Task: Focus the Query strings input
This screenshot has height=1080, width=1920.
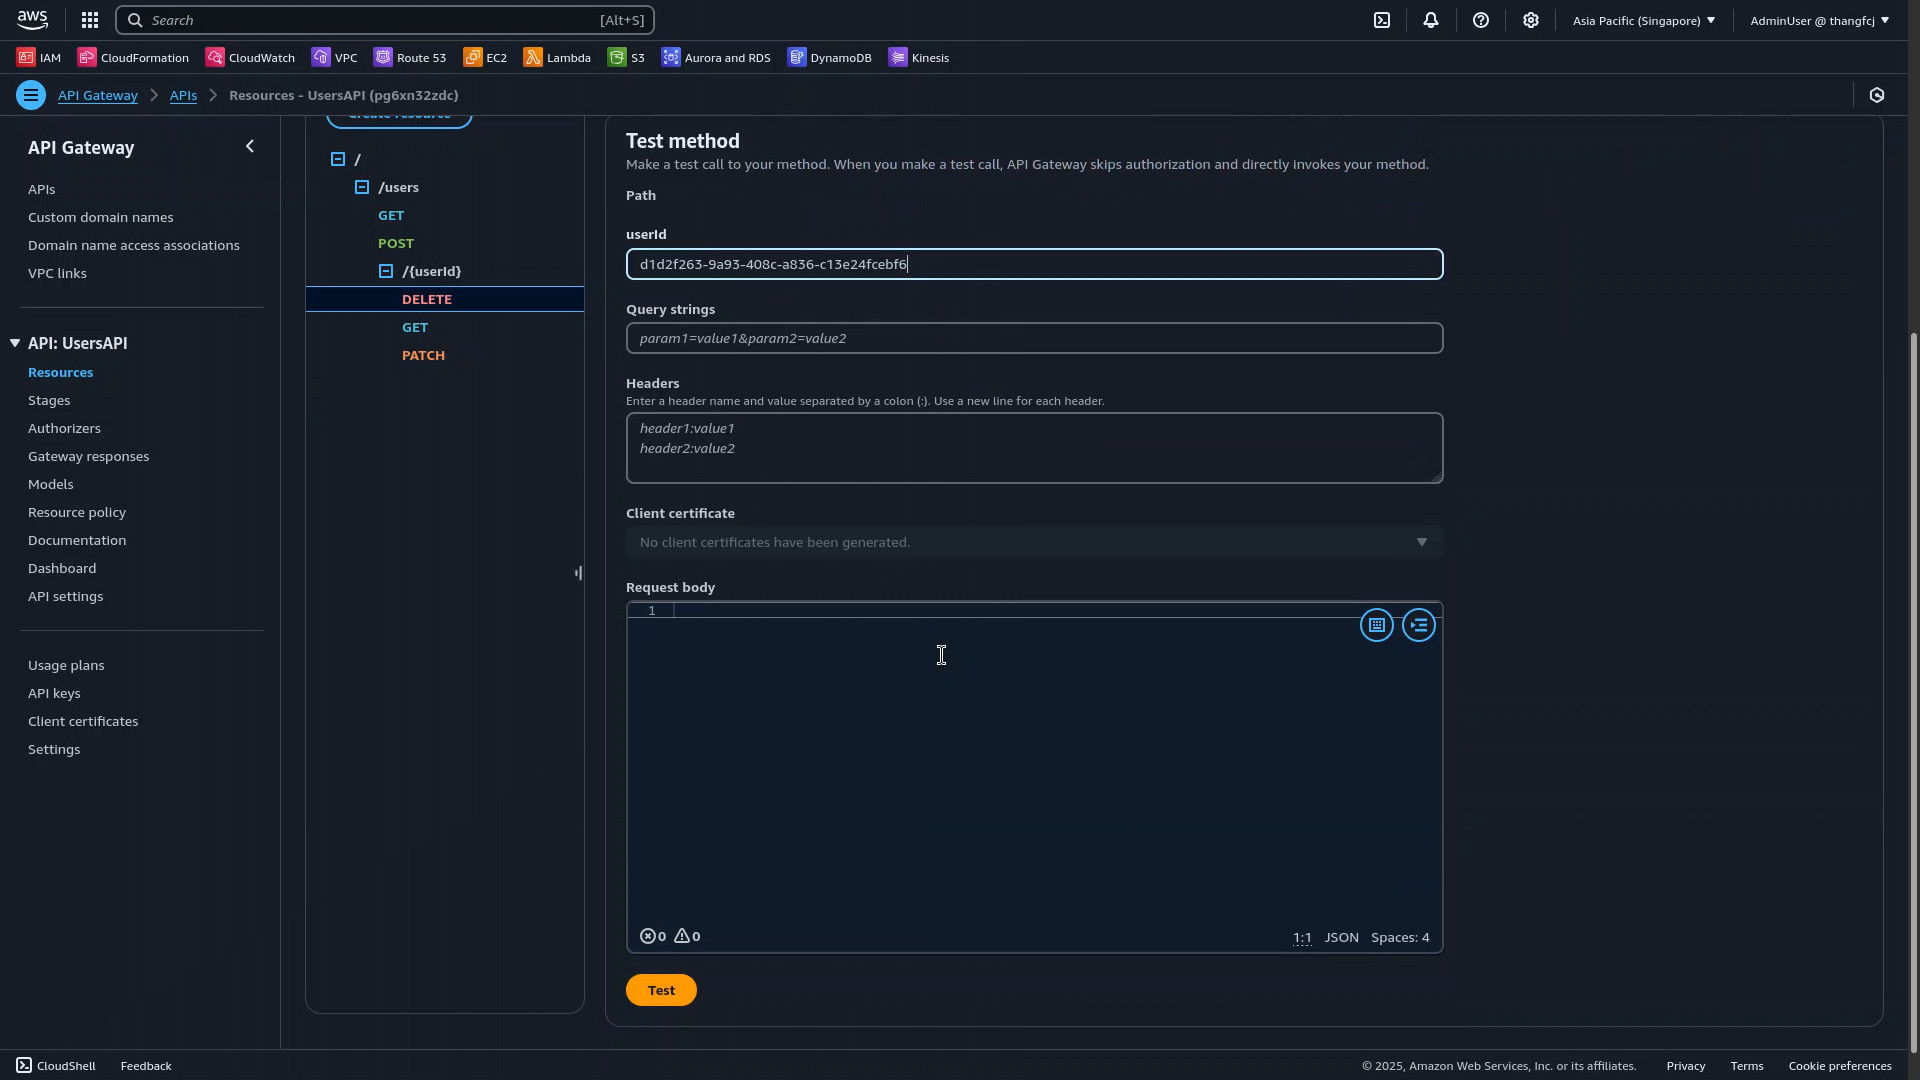Action: 1034,338
